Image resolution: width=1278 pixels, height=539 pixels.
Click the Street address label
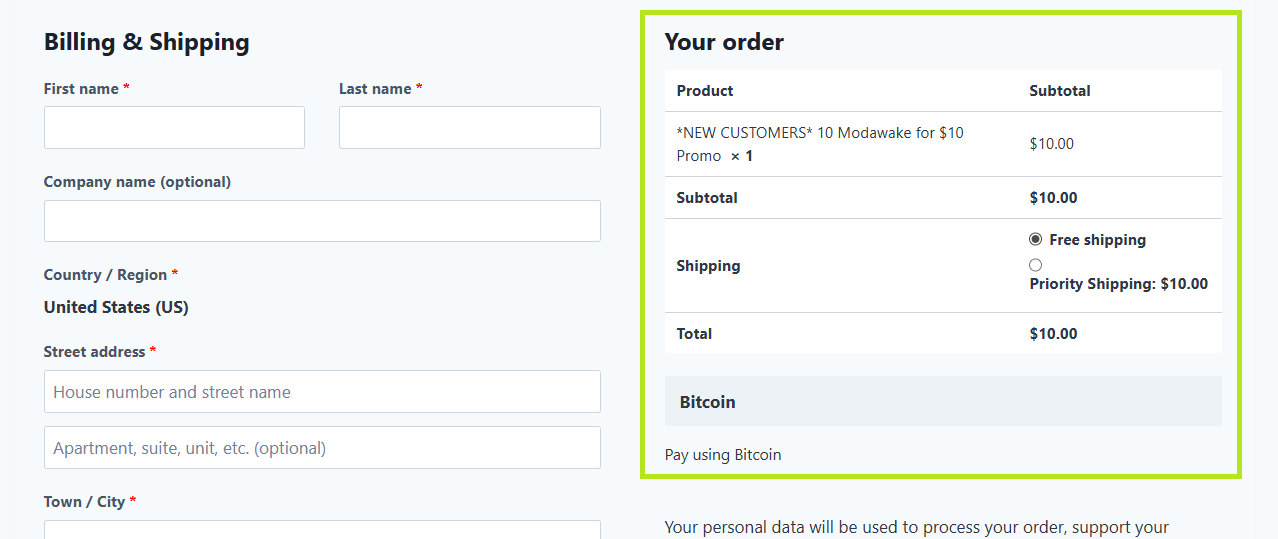95,352
